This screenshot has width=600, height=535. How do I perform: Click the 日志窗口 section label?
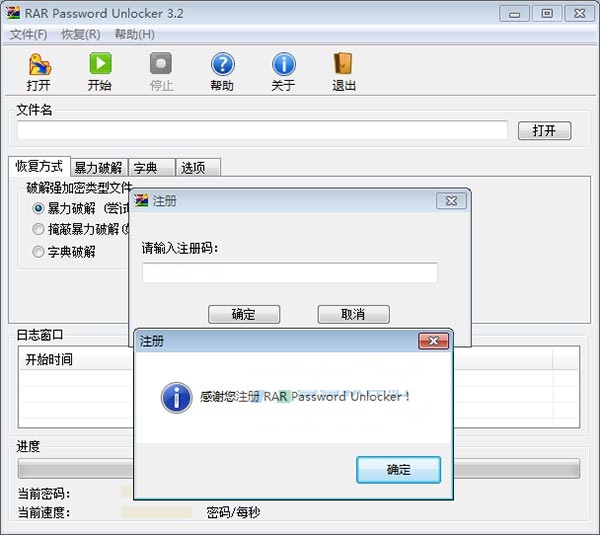pyautogui.click(x=40, y=335)
